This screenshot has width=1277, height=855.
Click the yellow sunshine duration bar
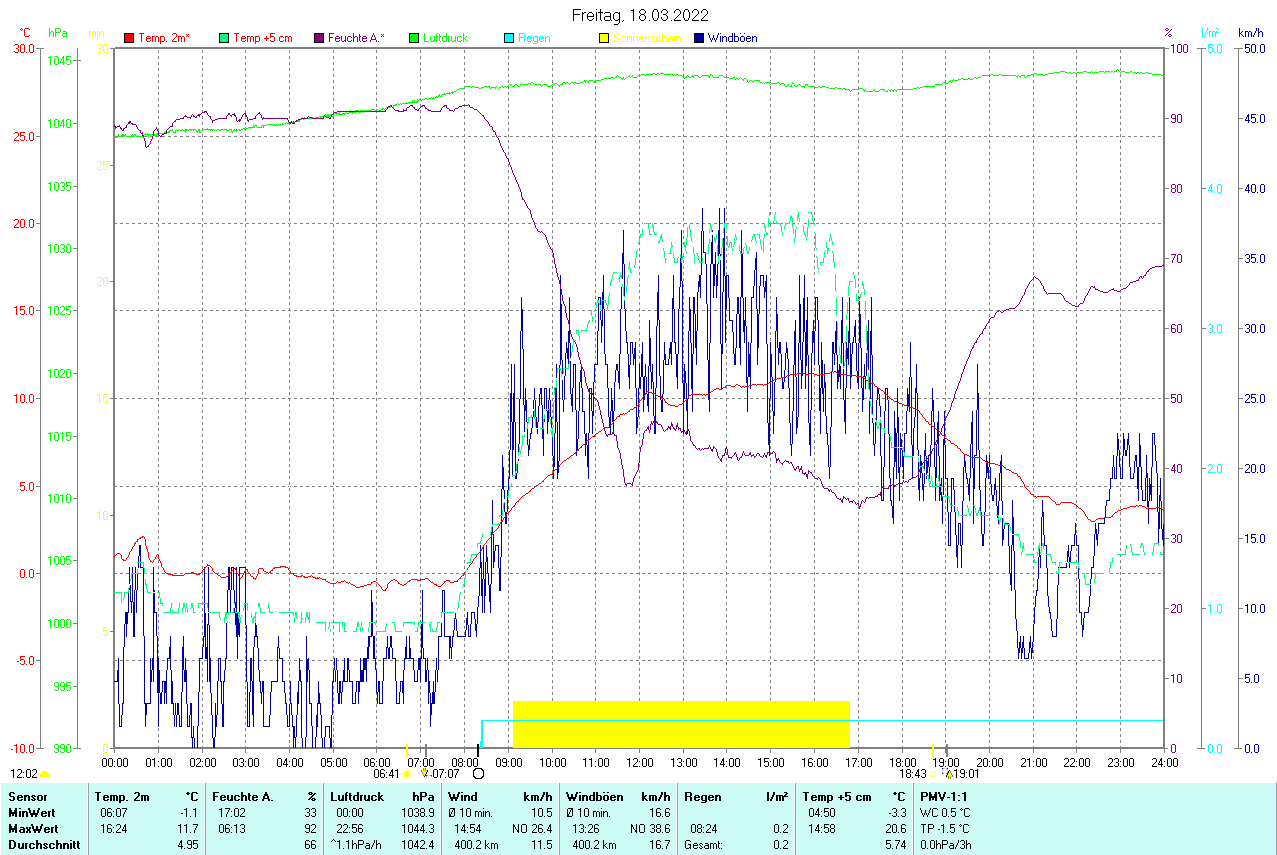tap(681, 724)
